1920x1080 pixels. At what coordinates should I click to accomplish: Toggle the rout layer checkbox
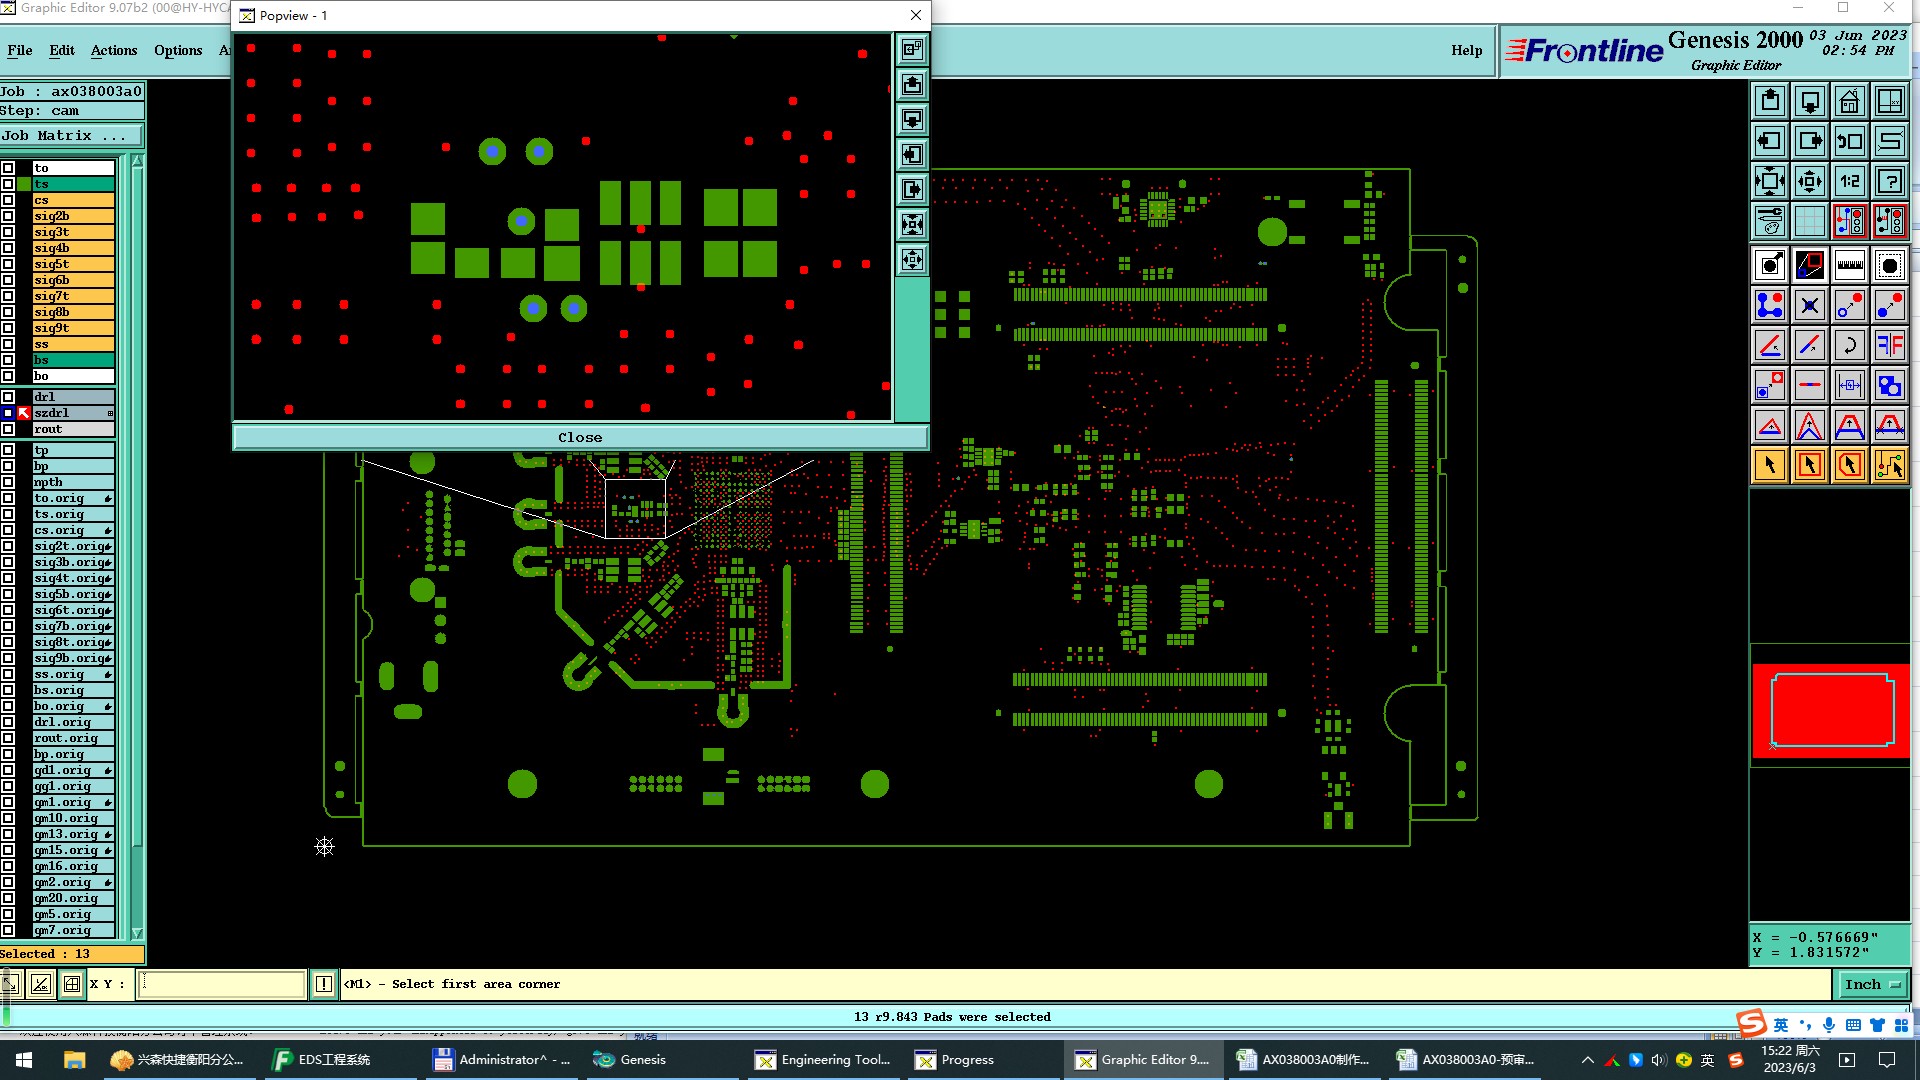click(8, 429)
